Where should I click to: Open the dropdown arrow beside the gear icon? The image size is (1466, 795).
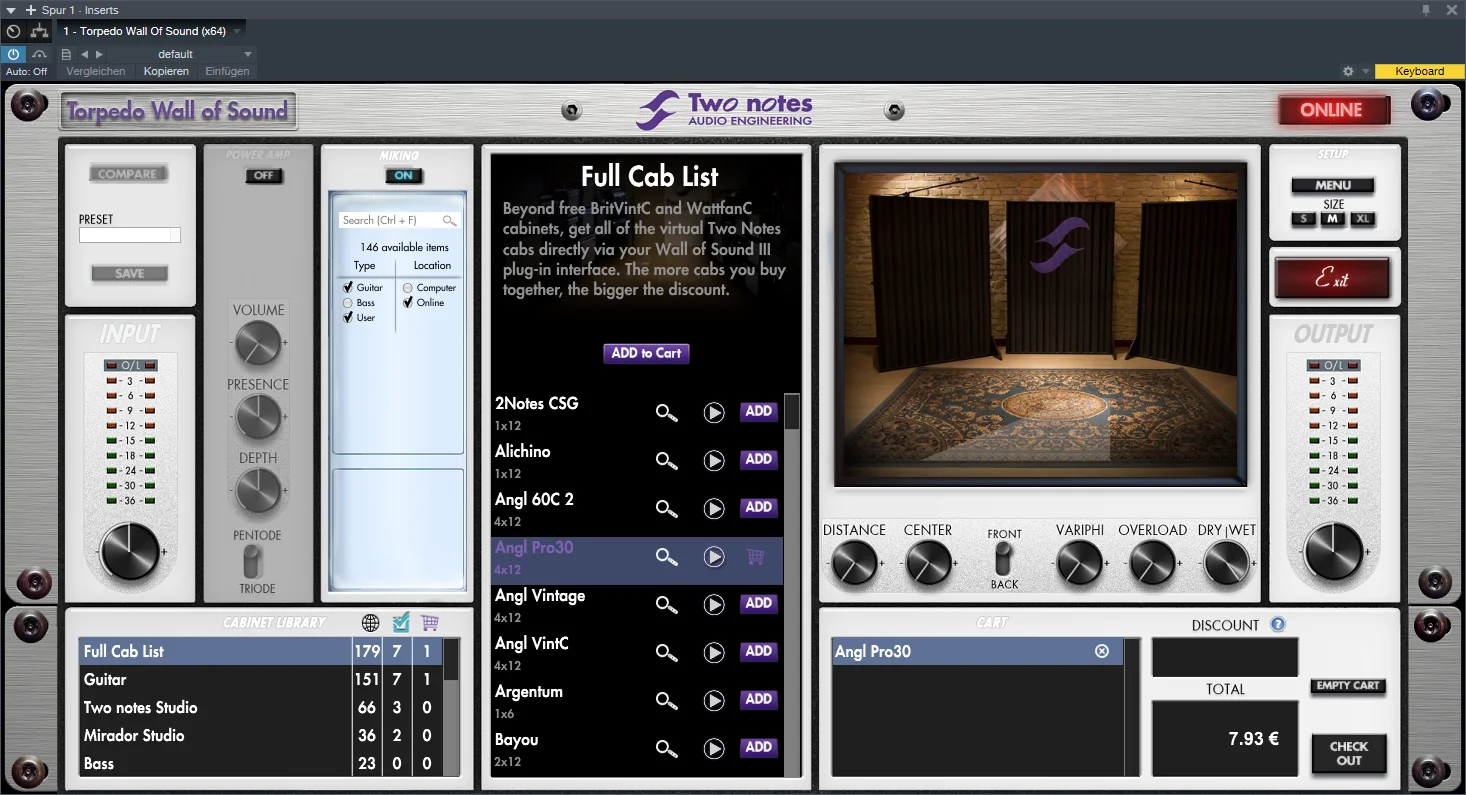1366,72
